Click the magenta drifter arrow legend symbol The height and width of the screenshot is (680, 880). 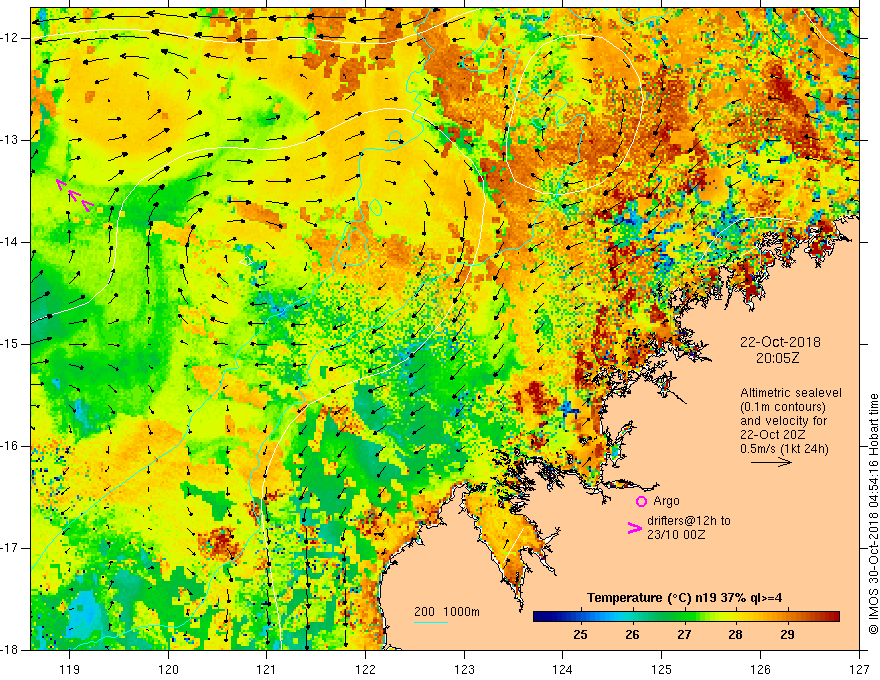[635, 528]
